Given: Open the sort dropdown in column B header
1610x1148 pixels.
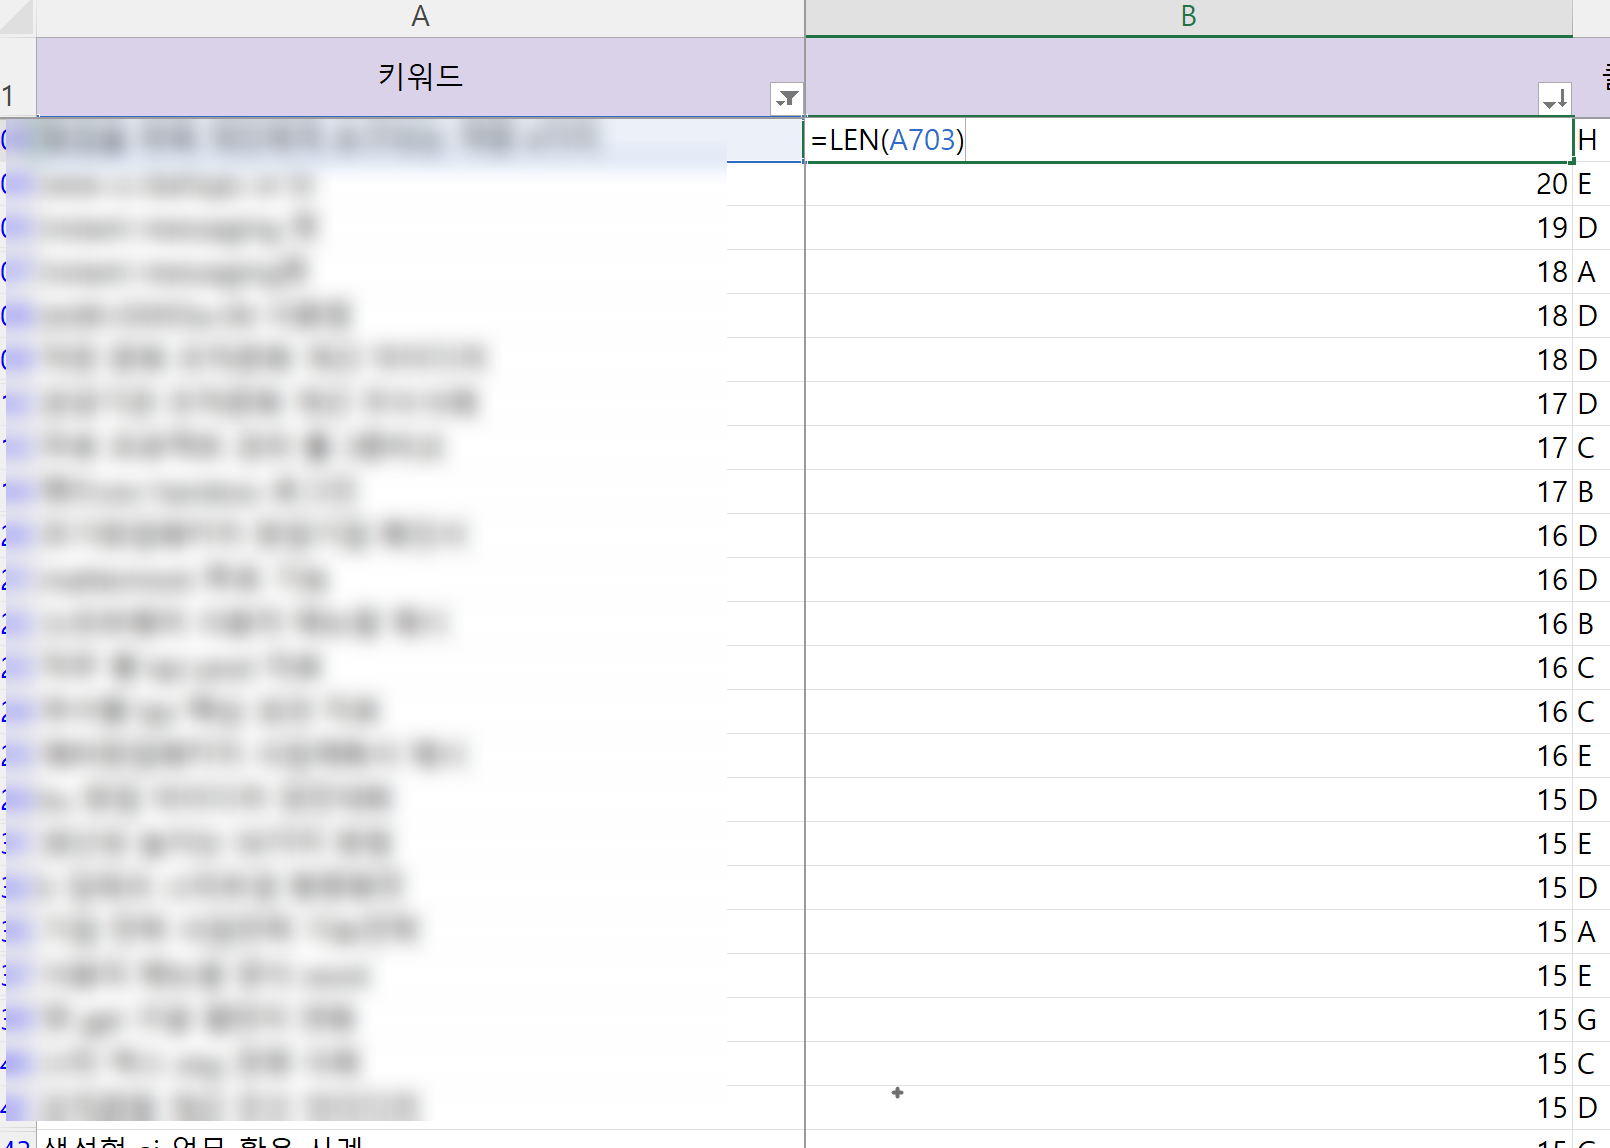Looking at the screenshot, I should 1554,98.
